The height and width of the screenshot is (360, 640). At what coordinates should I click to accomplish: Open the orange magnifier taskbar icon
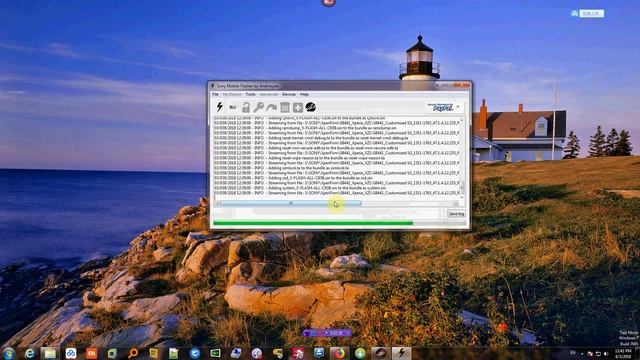tap(133, 353)
